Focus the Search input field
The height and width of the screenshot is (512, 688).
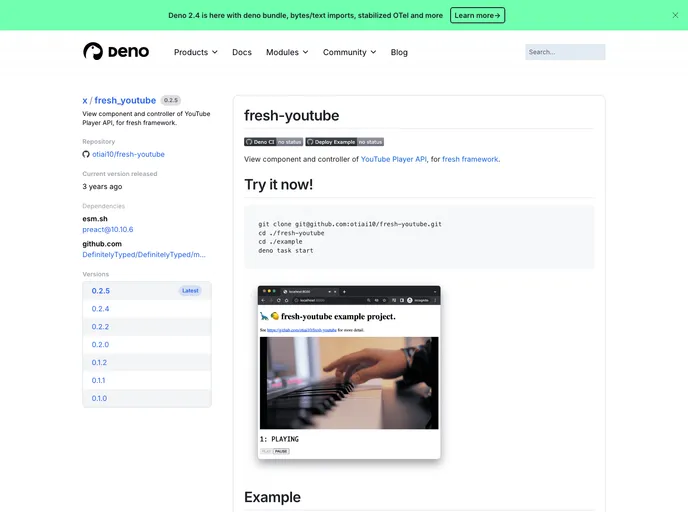coord(565,52)
